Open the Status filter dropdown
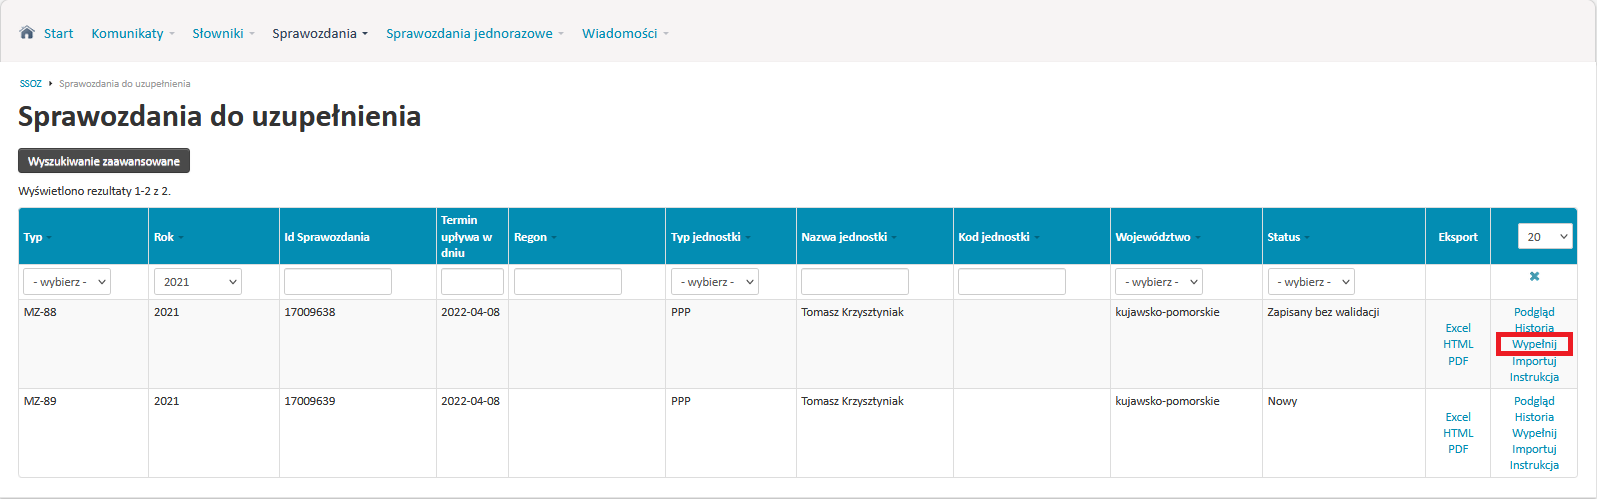The image size is (1597, 499). tap(1311, 282)
